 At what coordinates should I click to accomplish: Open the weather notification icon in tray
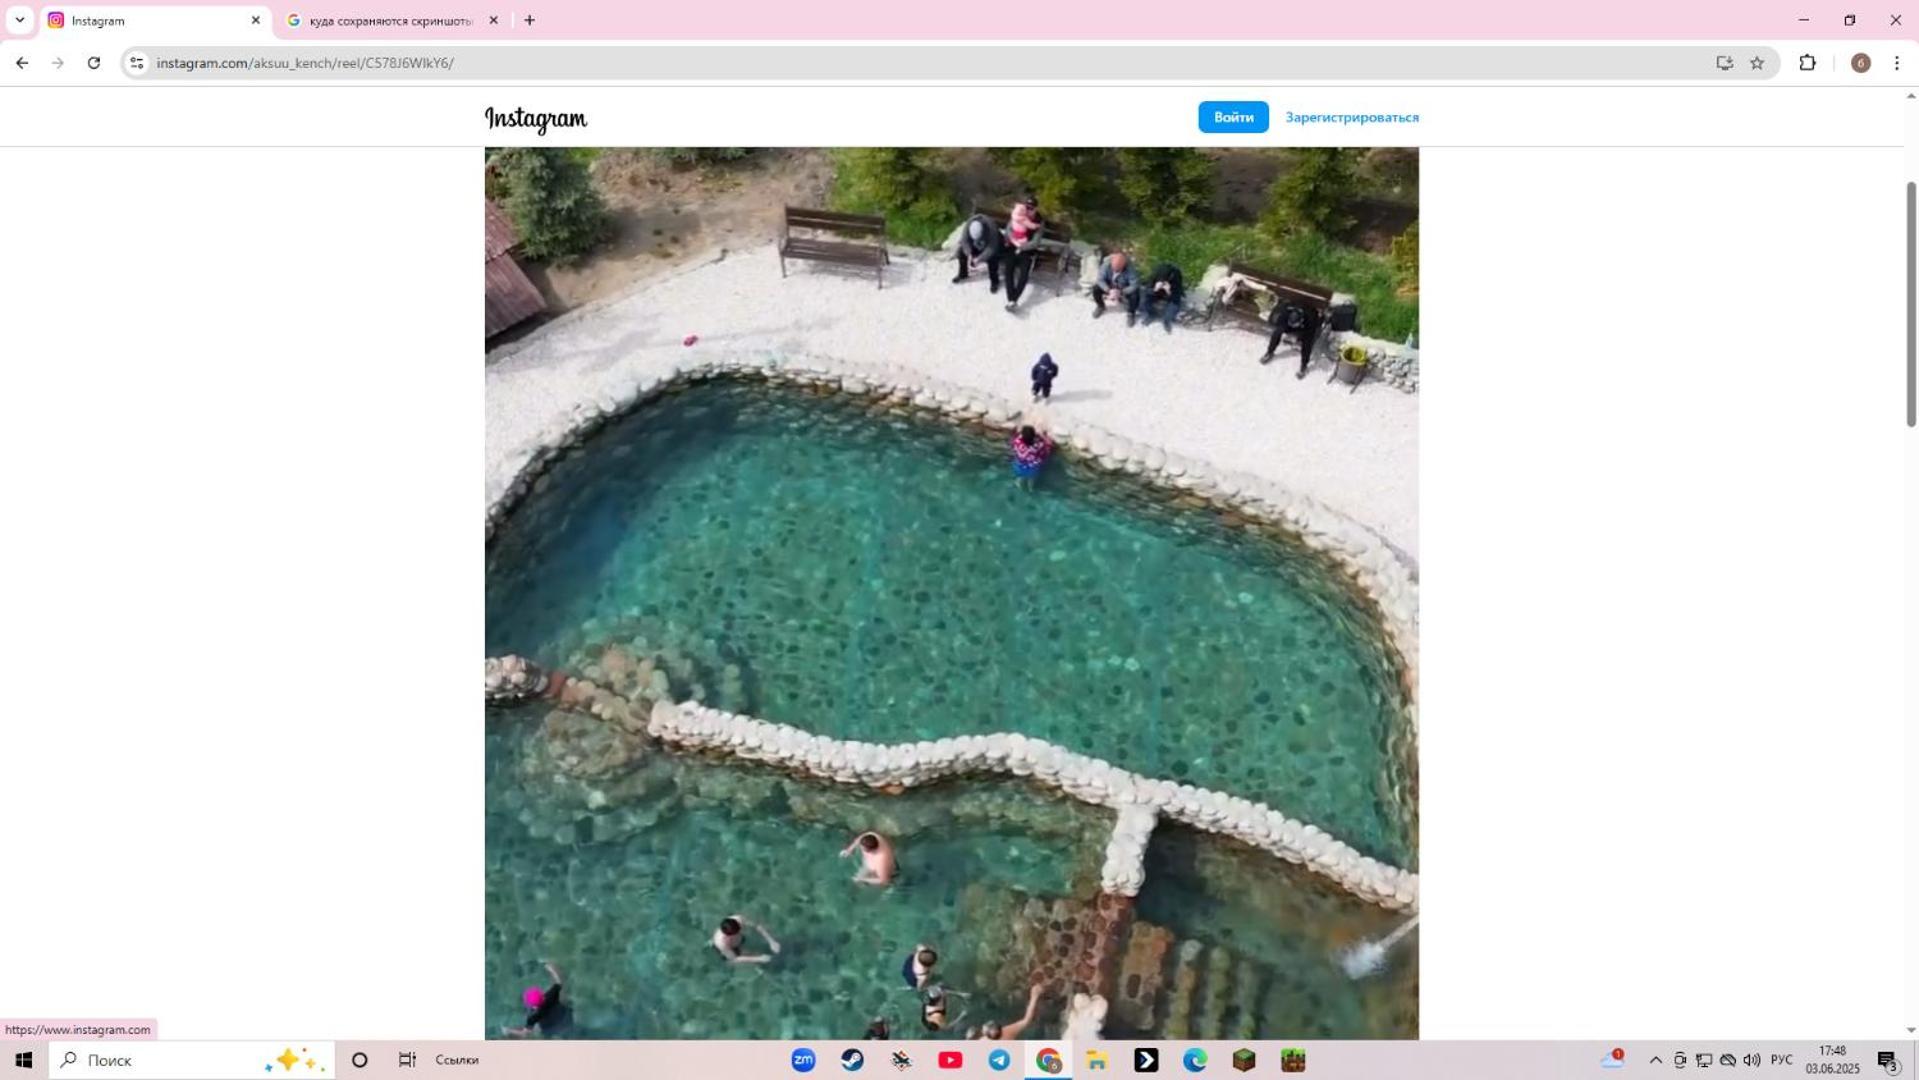(1612, 1060)
